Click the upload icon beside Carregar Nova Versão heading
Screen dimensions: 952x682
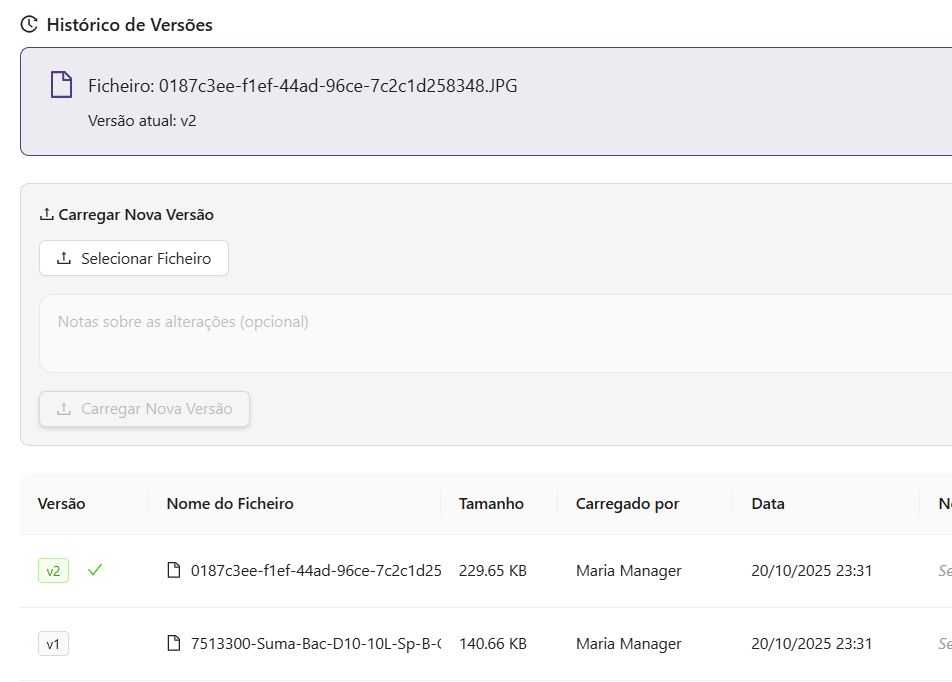click(46, 215)
